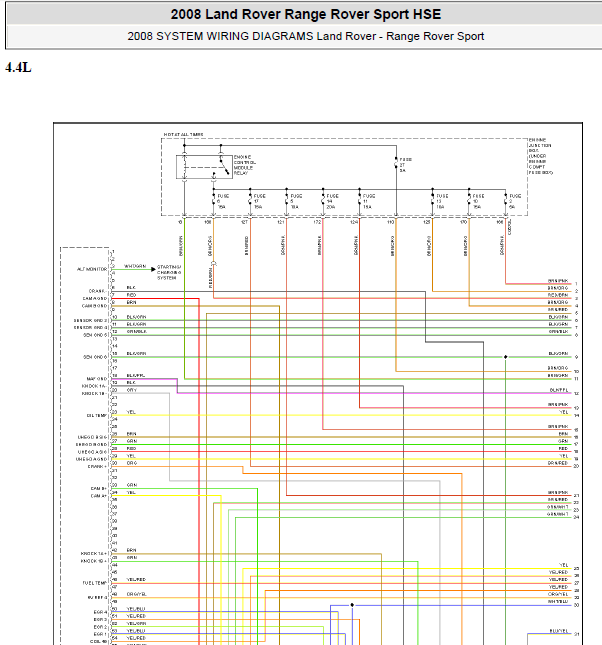Click the 'EGR 4' pin label
This screenshot has height=645, width=602.
coord(100,612)
